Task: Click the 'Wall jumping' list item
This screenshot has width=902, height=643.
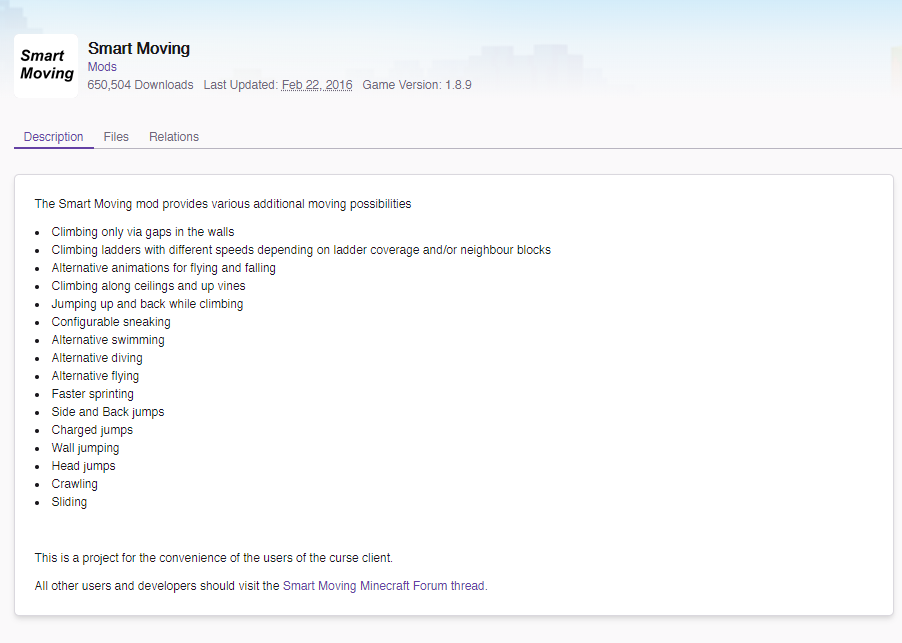Action: 85,447
